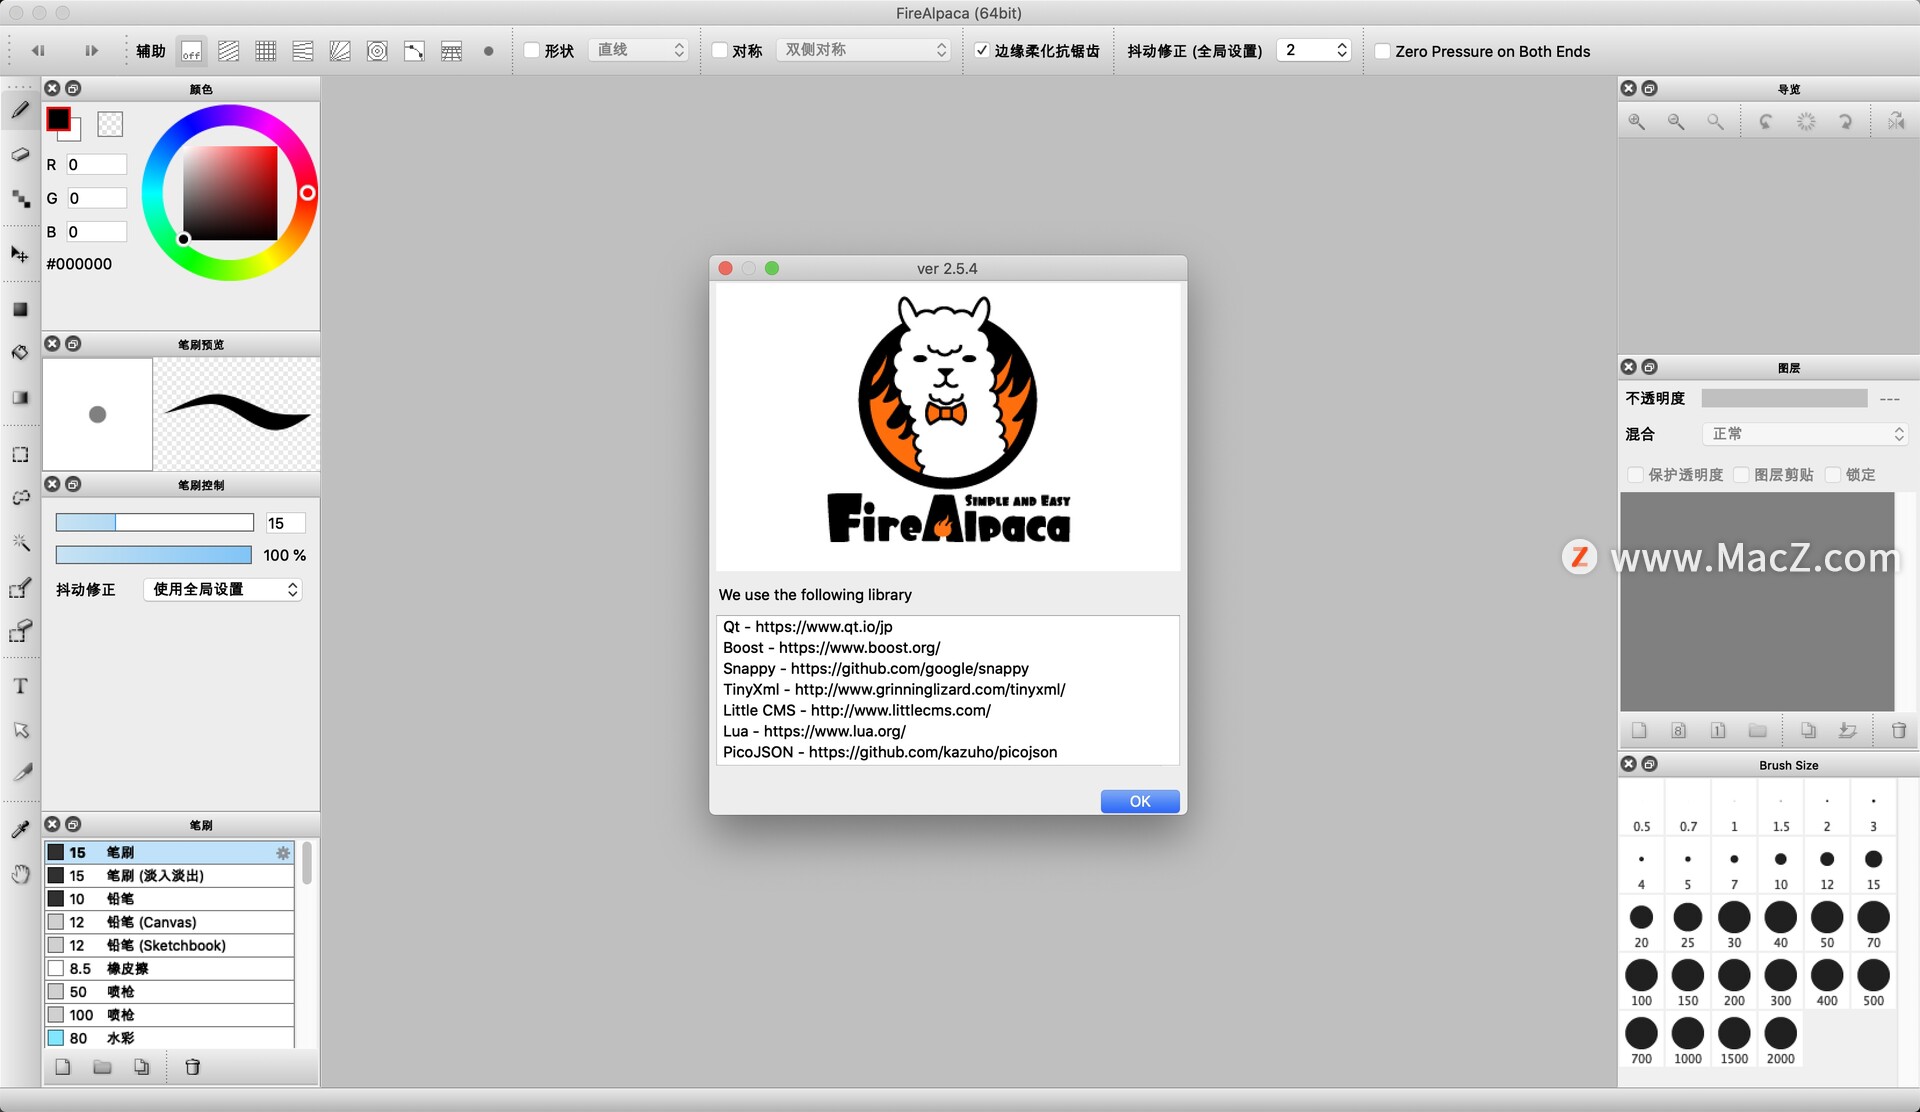This screenshot has width=1920, height=1112.
Task: Select the Fill rectangle tool
Action: pyautogui.click(x=20, y=309)
